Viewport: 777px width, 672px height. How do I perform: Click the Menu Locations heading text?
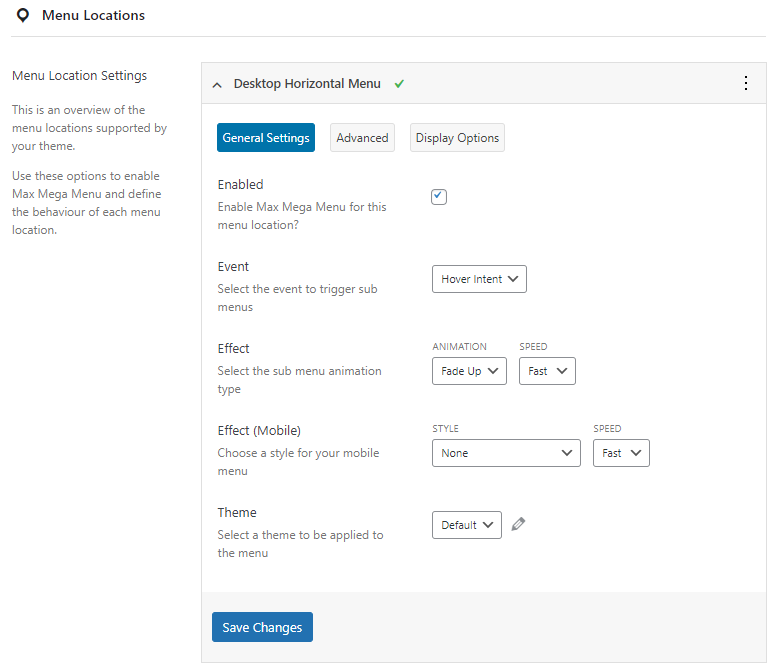tap(93, 15)
